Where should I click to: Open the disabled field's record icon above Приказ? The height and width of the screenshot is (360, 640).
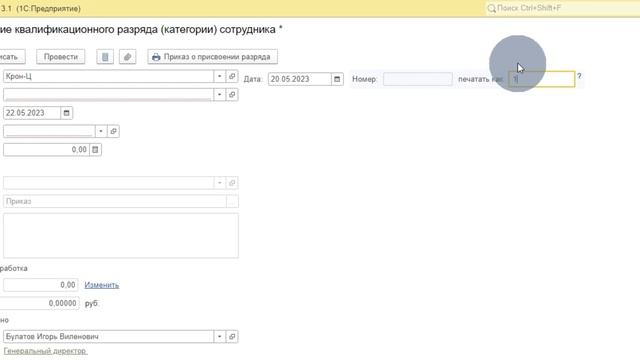pyautogui.click(x=232, y=183)
